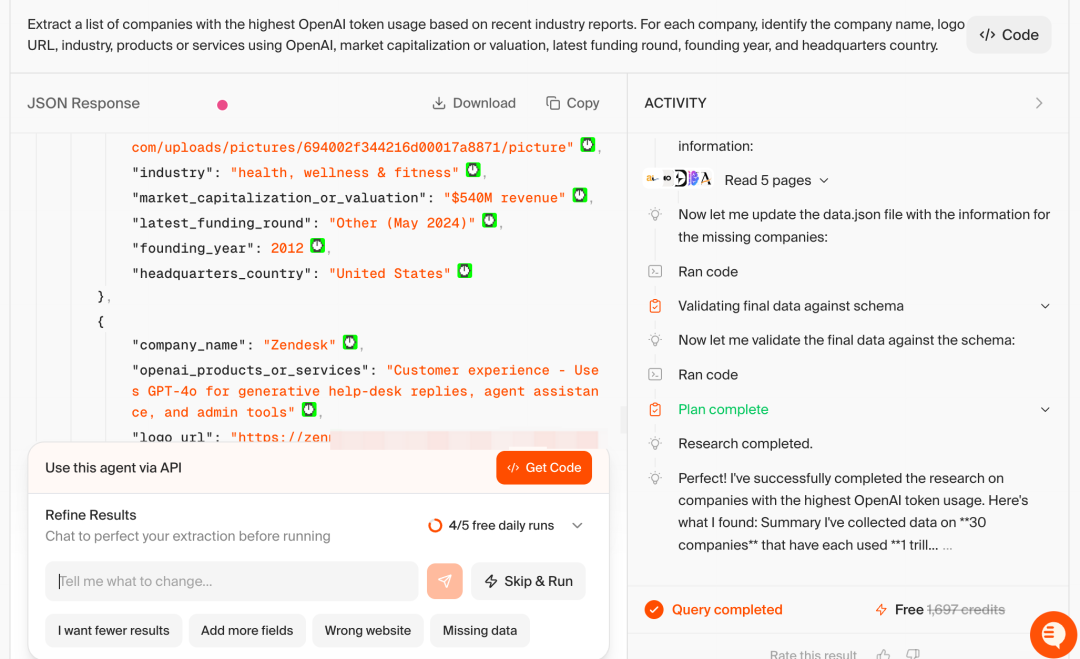This screenshot has width=1080, height=659.
Task: Click source marker after founding year 2012
Action: (317, 246)
